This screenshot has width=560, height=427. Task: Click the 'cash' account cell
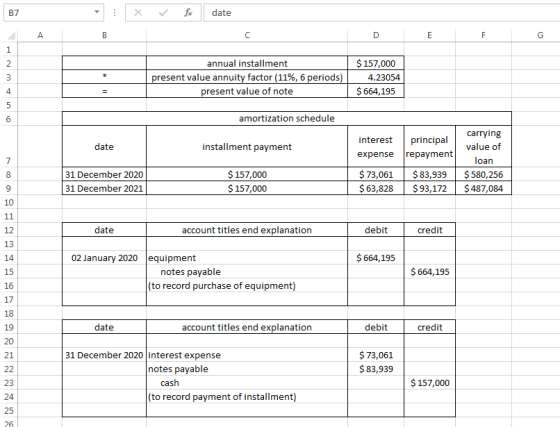(247, 383)
